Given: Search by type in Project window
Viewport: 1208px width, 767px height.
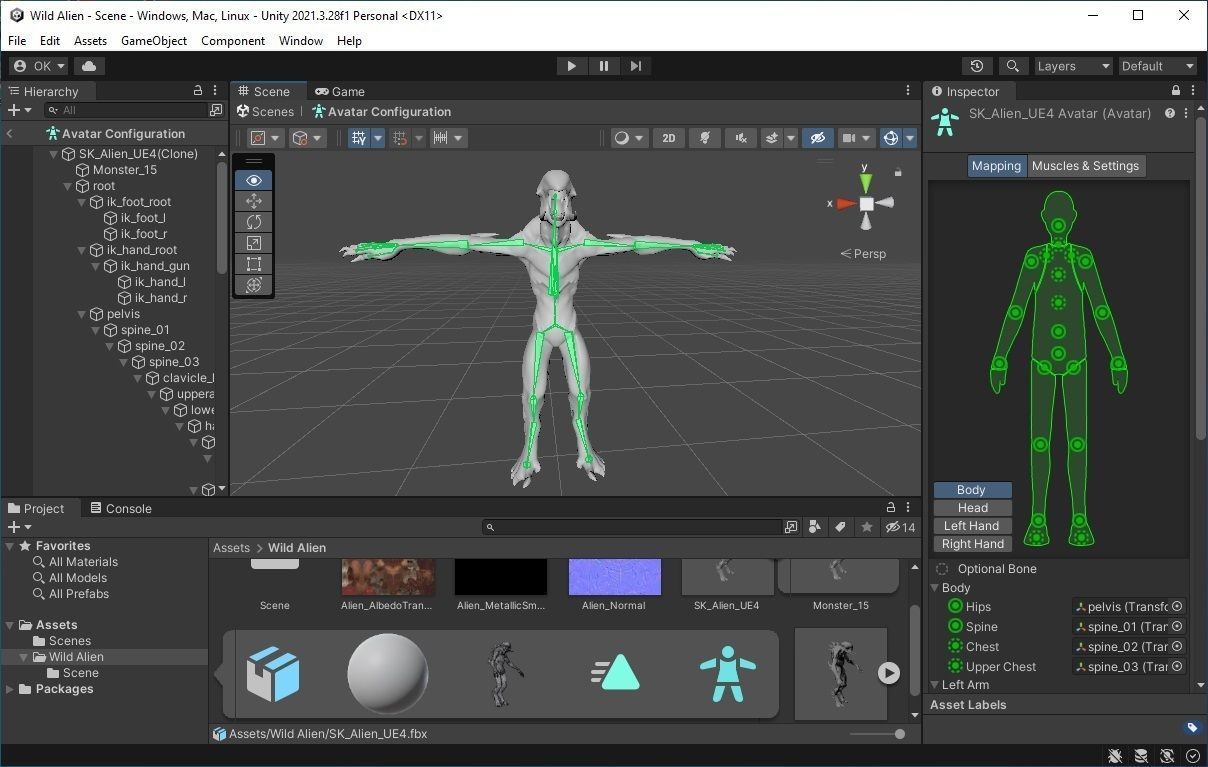Looking at the screenshot, I should coord(814,527).
